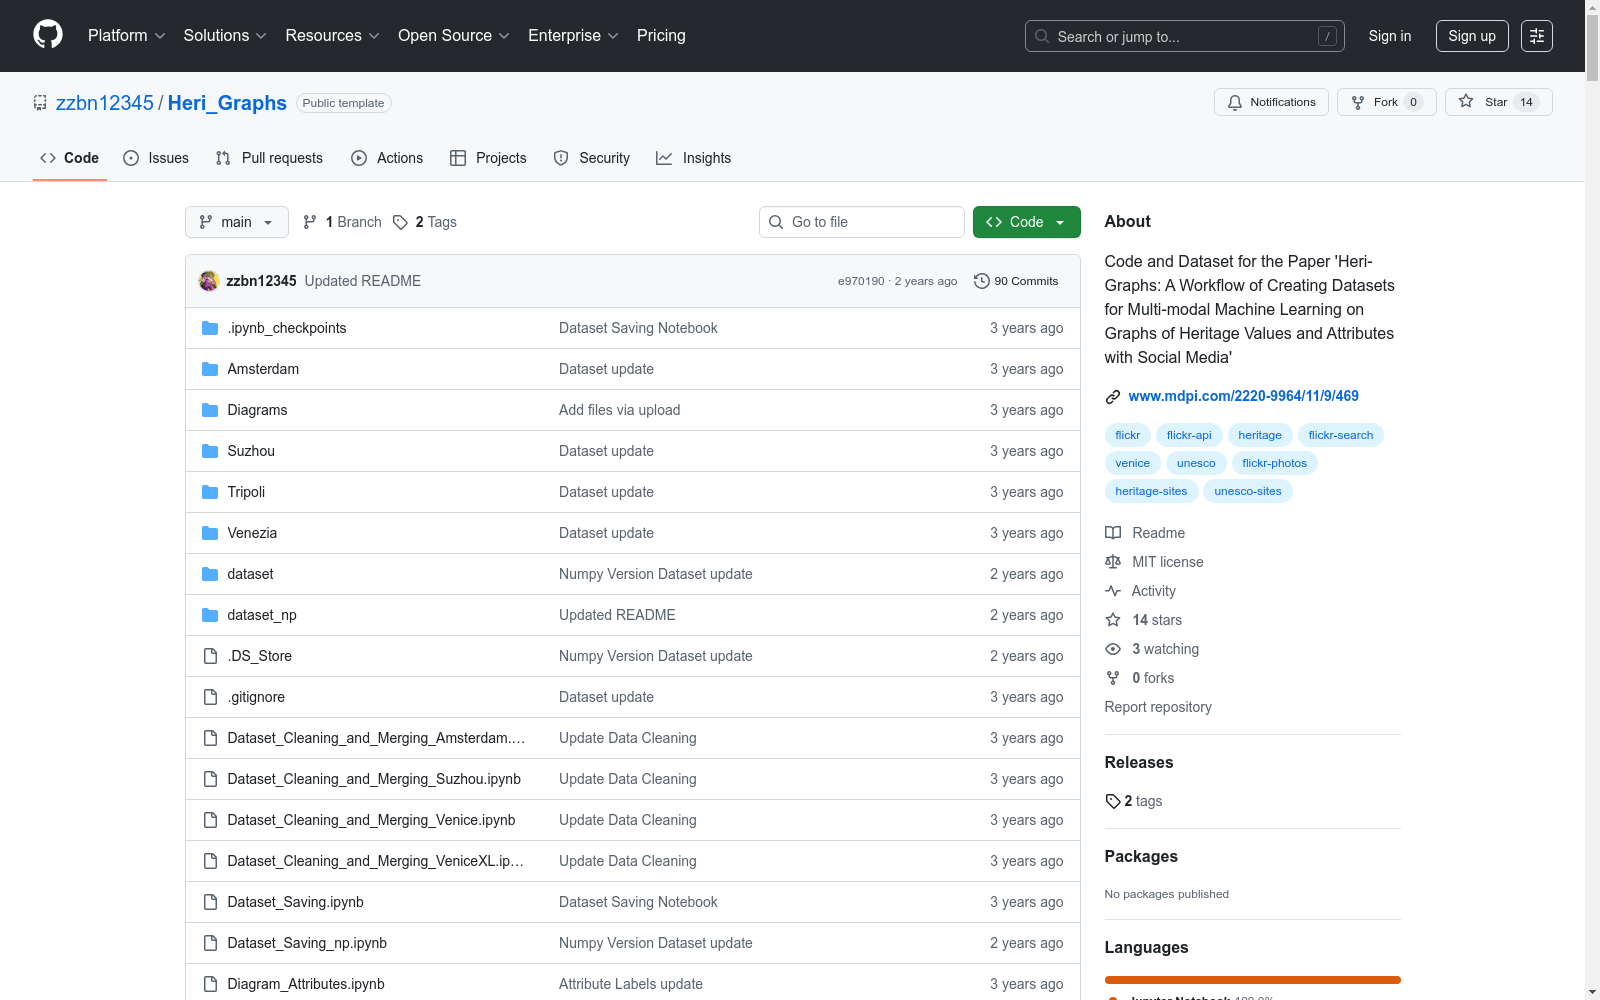View the 90 Commits history
Viewport: 1600px width, 1000px height.
click(1016, 281)
